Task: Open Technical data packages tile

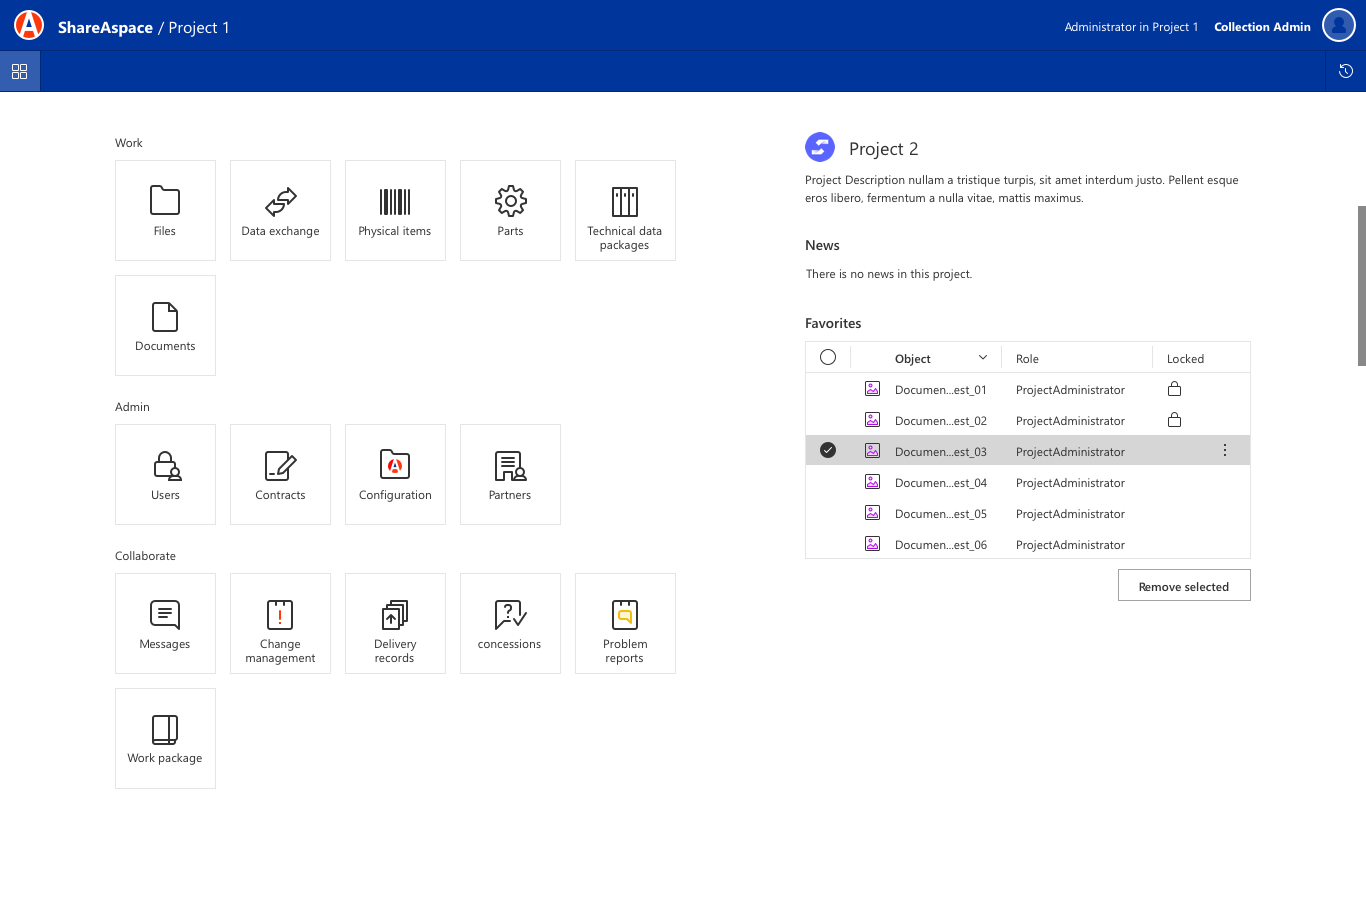Action: (625, 211)
